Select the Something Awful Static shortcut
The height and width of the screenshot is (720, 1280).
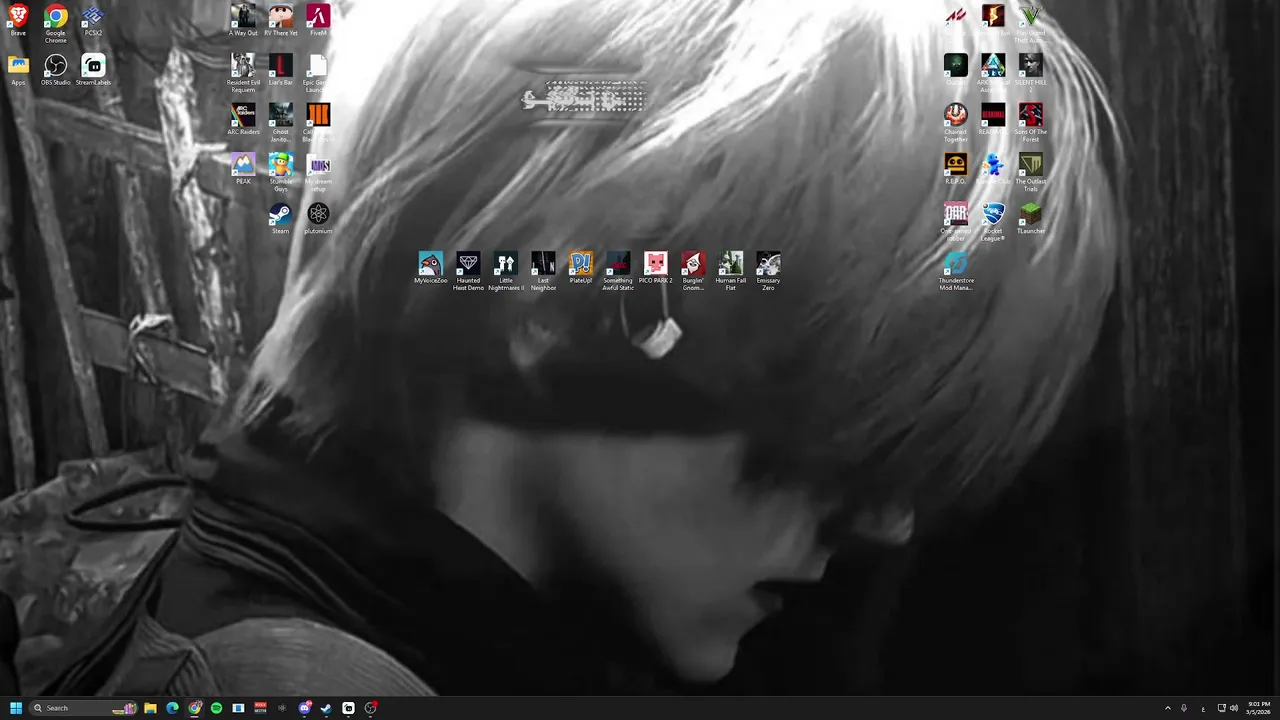click(x=618, y=272)
